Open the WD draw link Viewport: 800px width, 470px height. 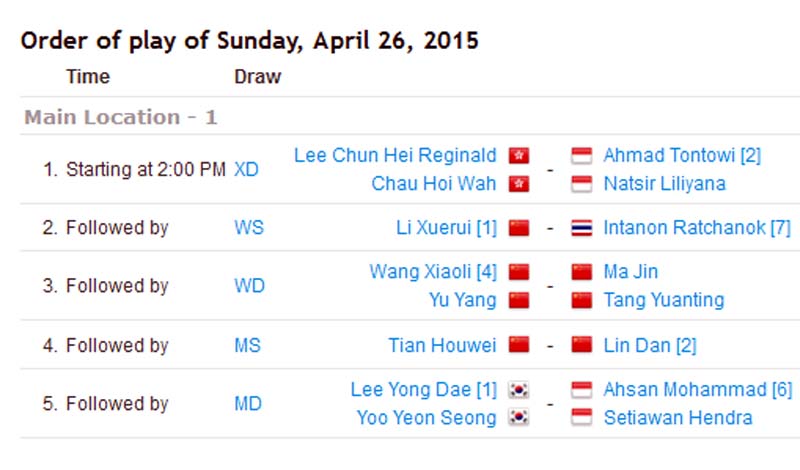[x=249, y=286]
